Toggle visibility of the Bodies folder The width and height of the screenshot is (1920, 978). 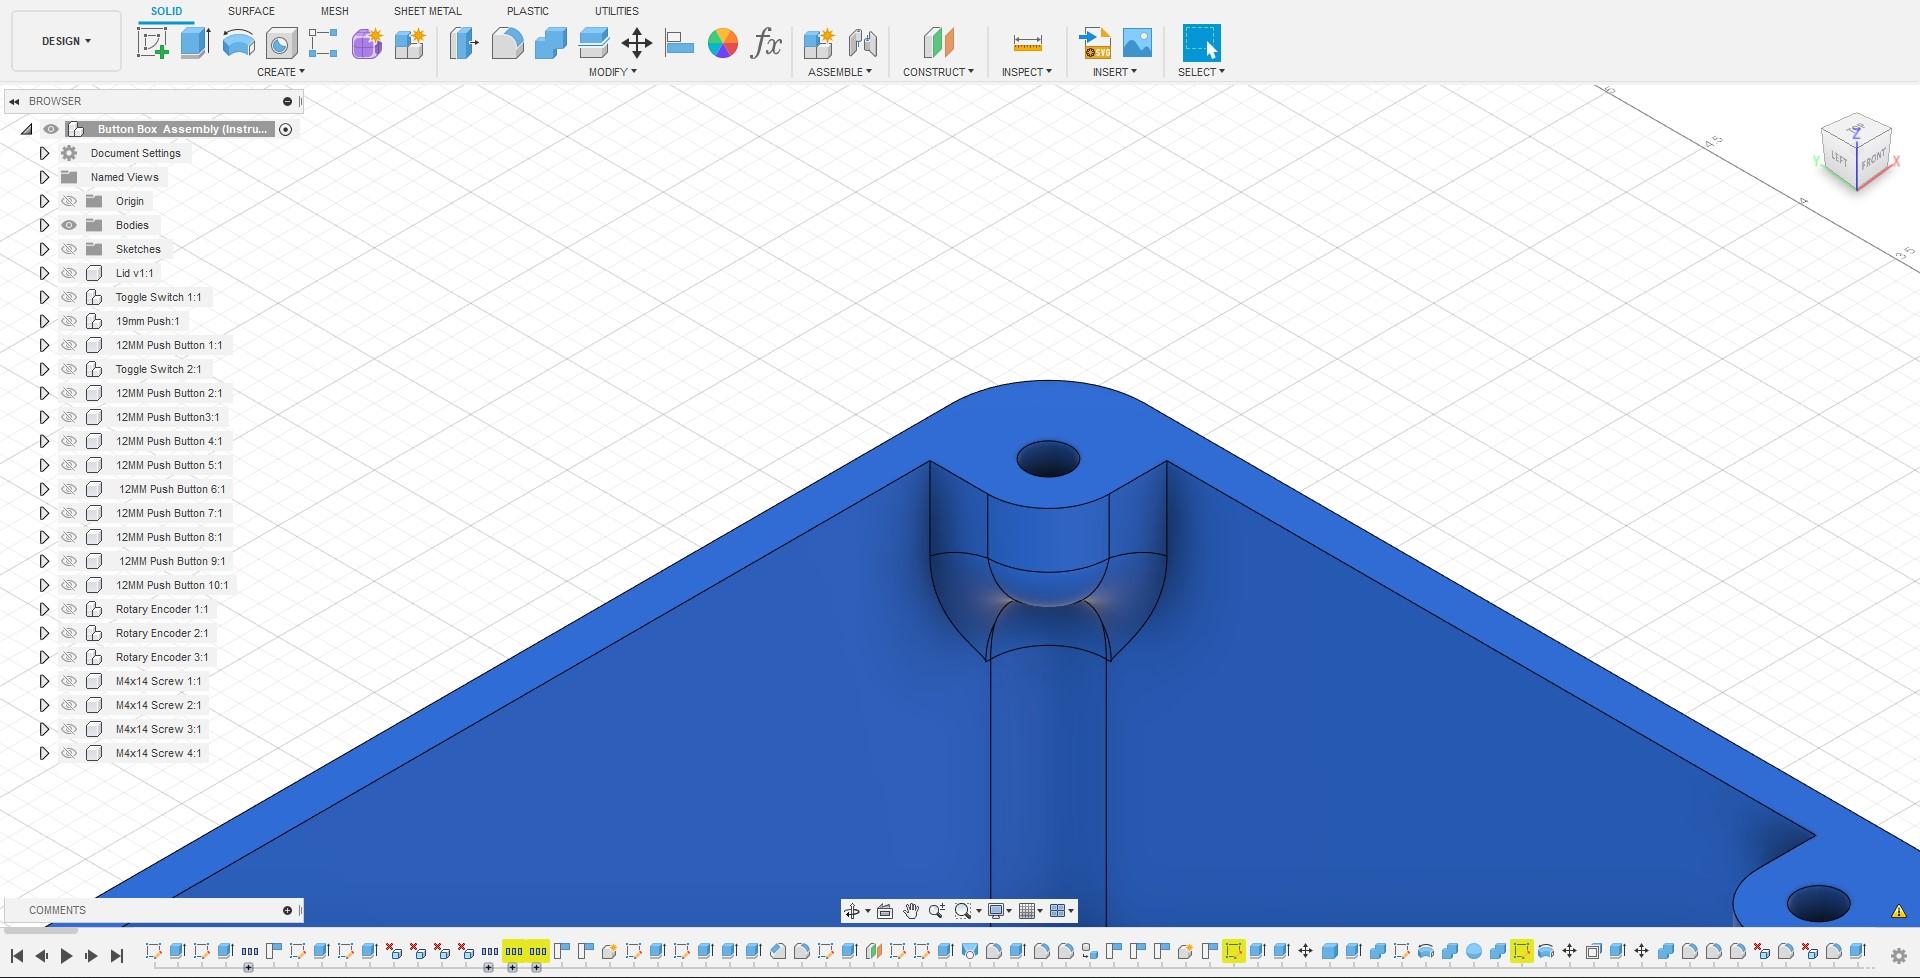pos(69,225)
